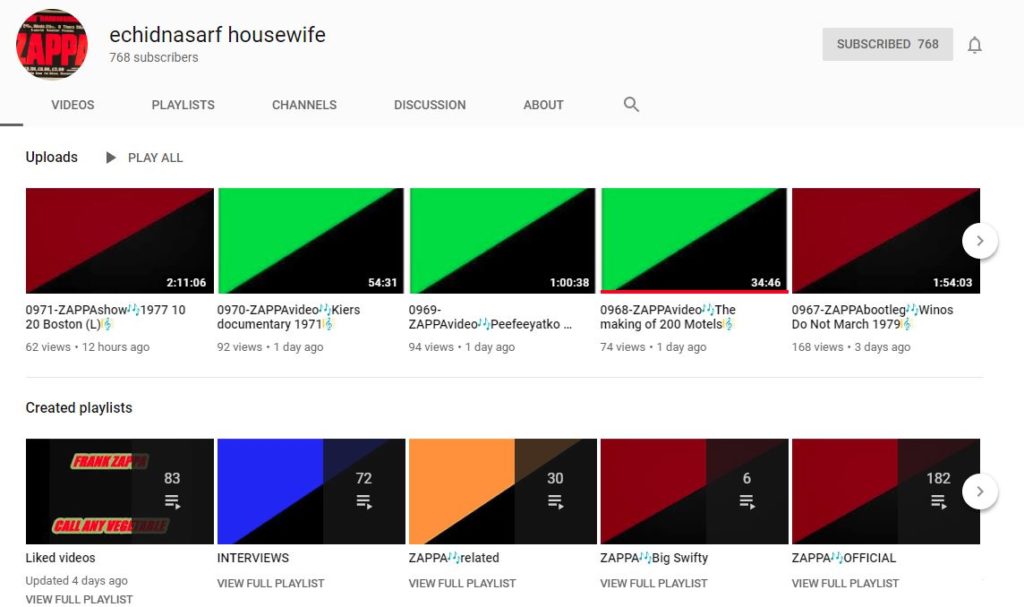Screen dimensions: 1024x607
Task: Open title 0969-ZAPPAvideo Peefeeyatko
Action: pyautogui.click(x=490, y=317)
